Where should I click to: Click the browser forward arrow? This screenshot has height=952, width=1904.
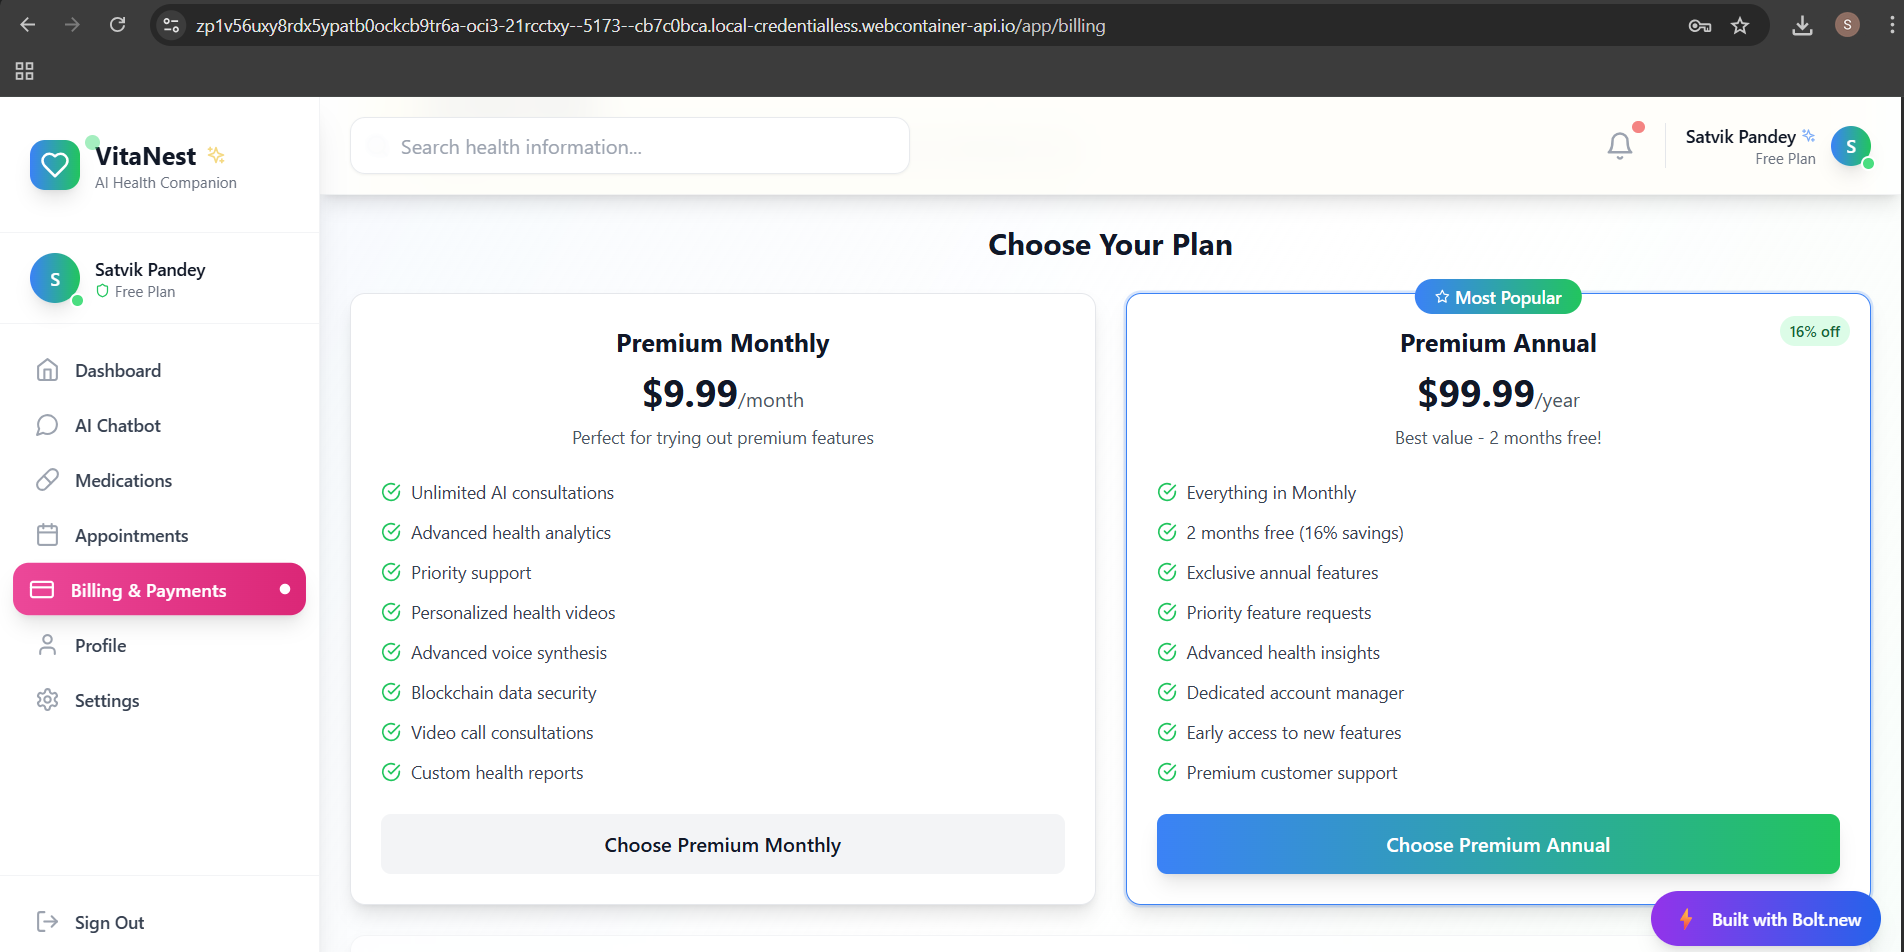72,25
